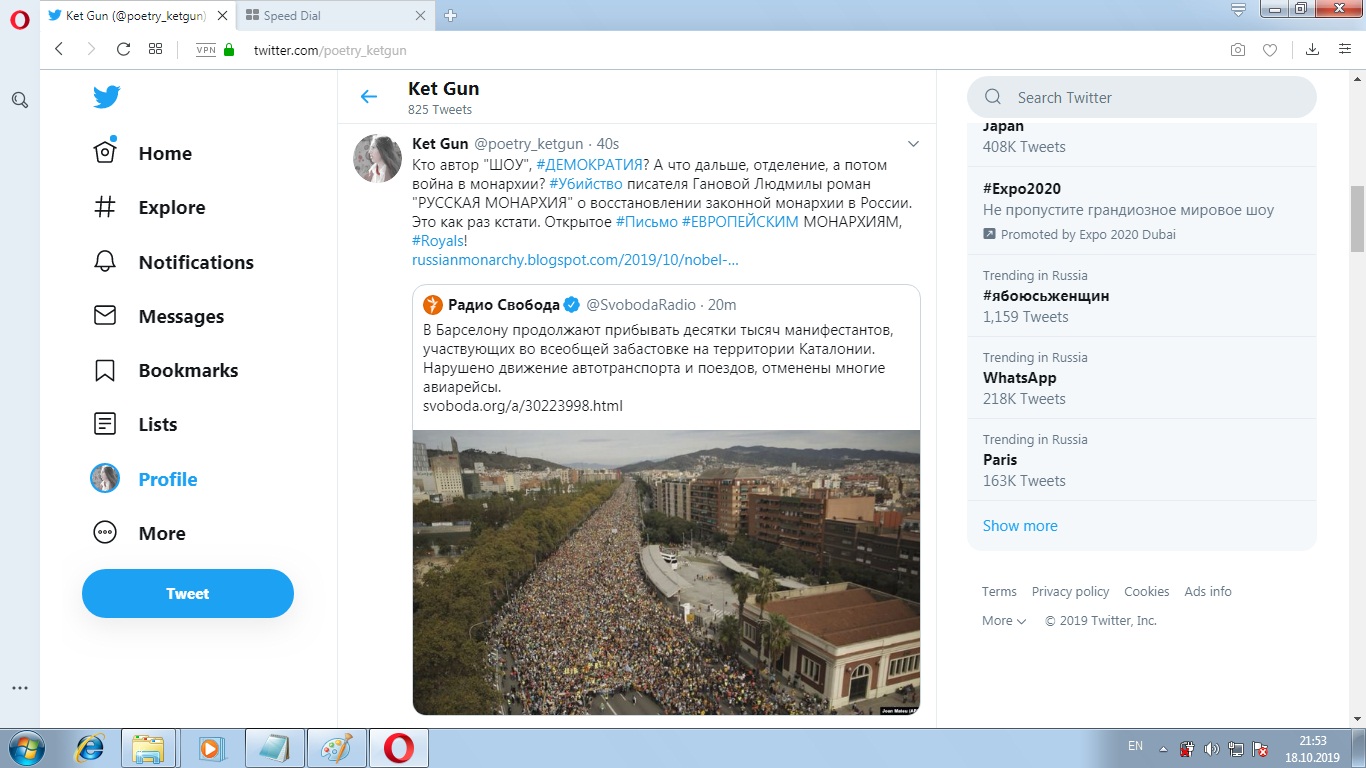The width and height of the screenshot is (1366, 768).
Task: Open the Home feed
Action: click(164, 153)
